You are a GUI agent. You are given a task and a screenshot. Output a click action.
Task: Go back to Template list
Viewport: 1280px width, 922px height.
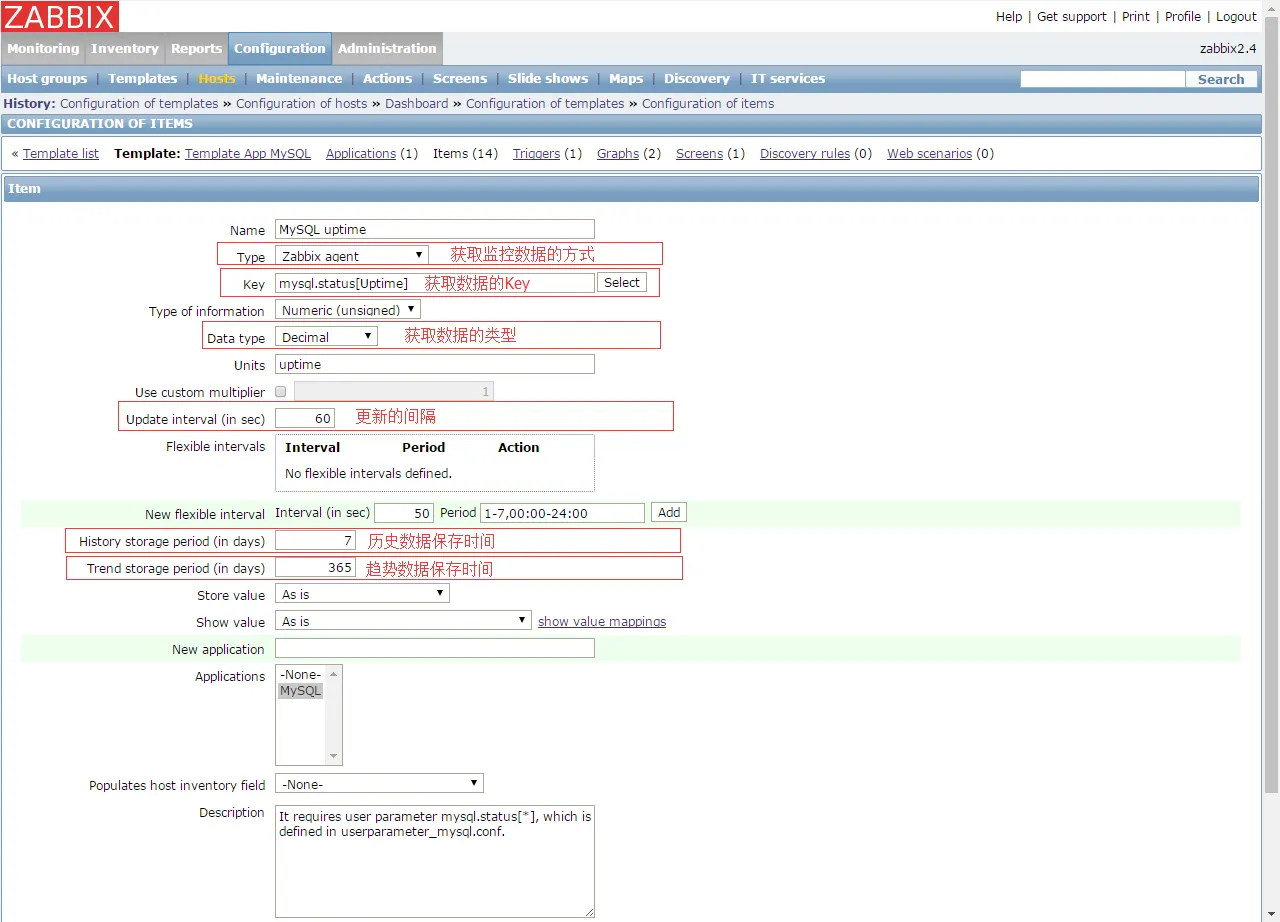(61, 153)
